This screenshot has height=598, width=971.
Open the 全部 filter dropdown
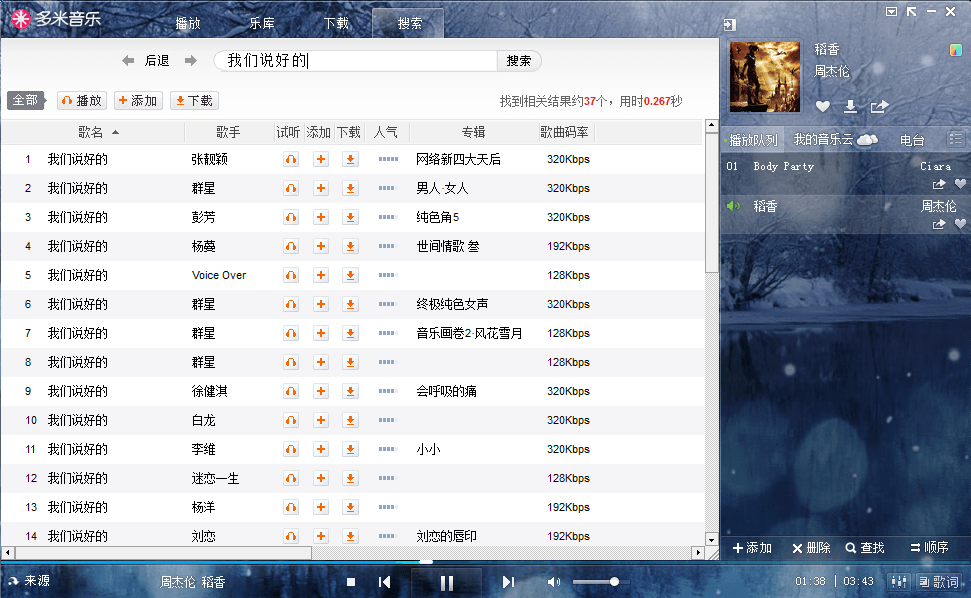pos(26,100)
